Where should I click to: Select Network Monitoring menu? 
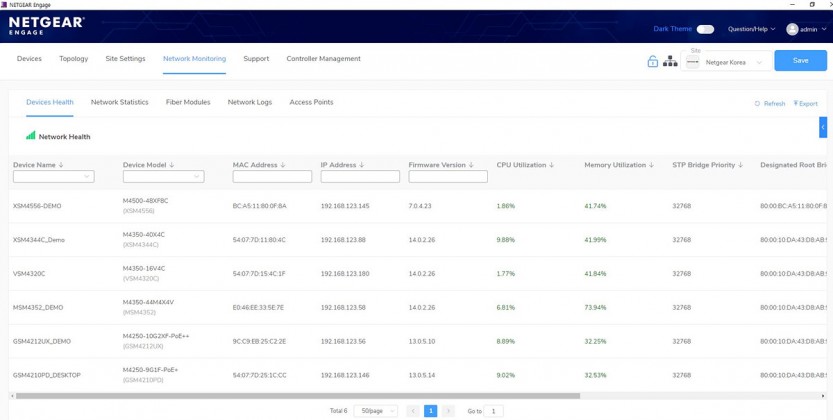pos(194,59)
